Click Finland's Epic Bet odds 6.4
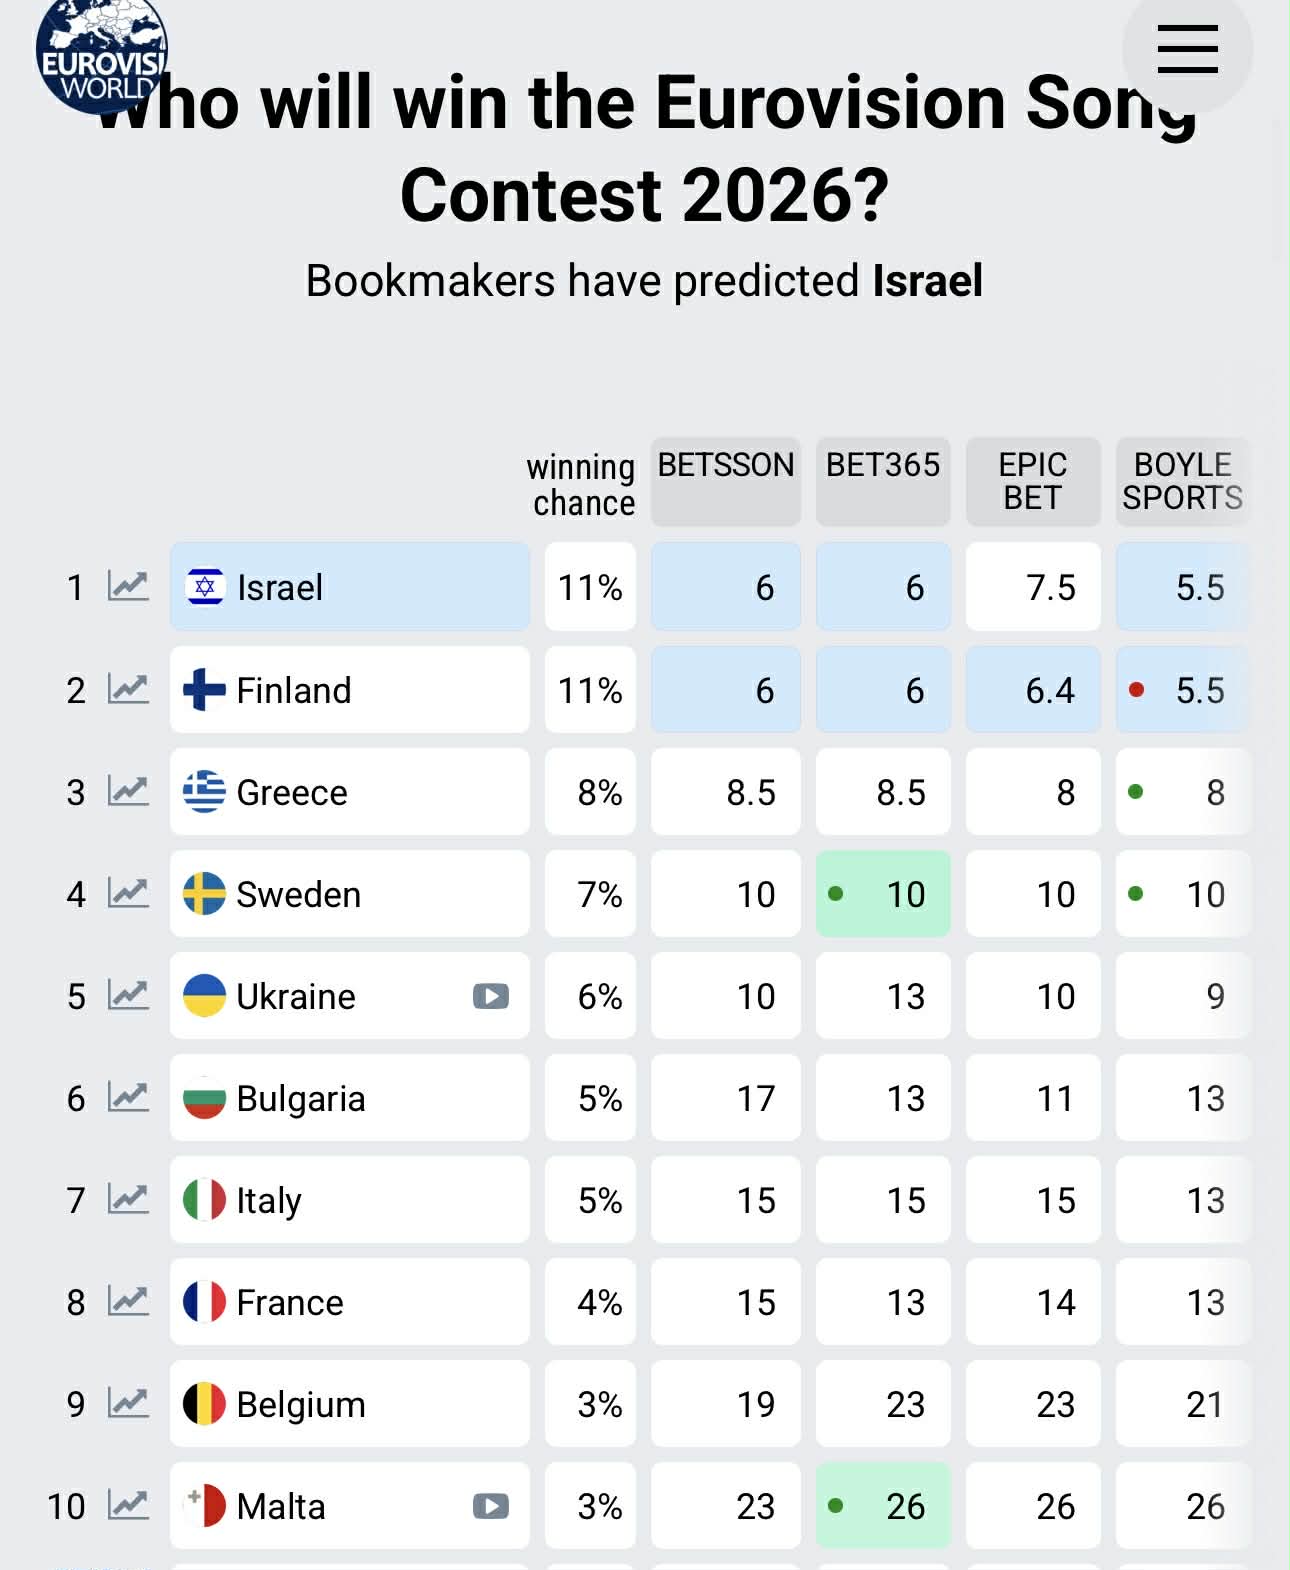This screenshot has height=1570, width=1290. (1033, 690)
